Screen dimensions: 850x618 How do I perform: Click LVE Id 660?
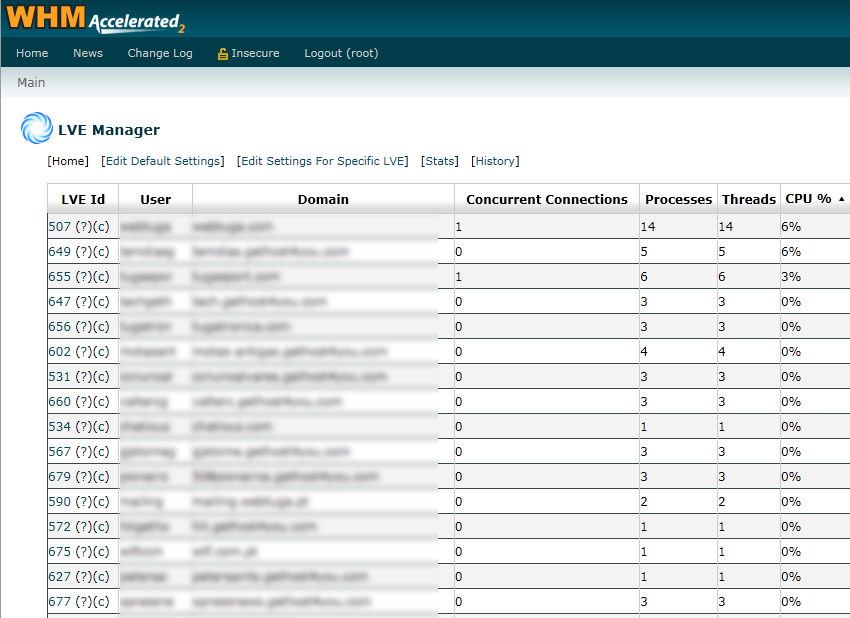[60, 402]
